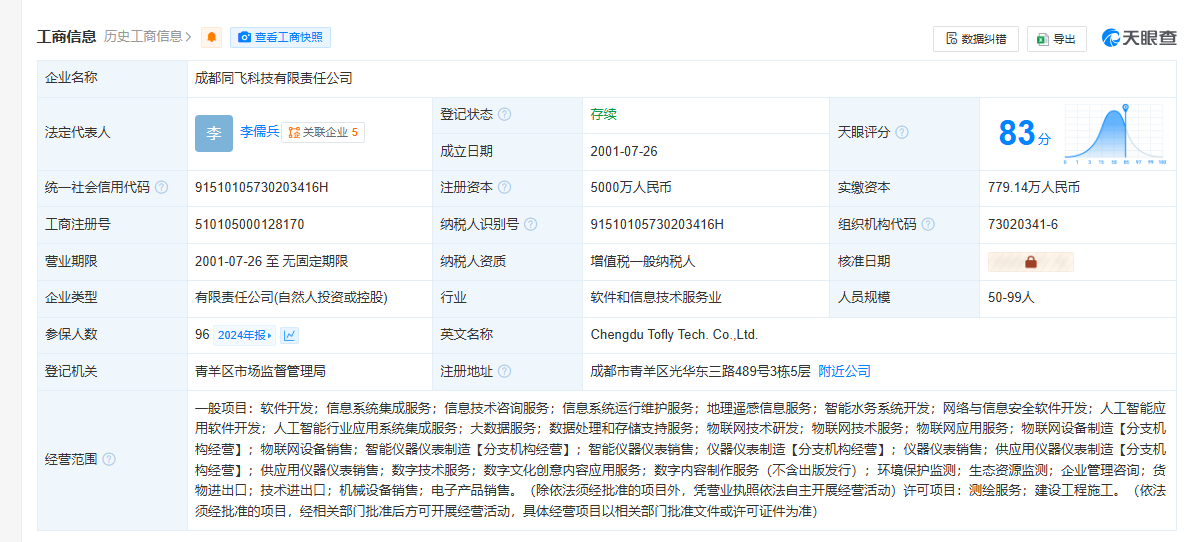Click 青羊区市场监督管理局 value
This screenshot has height=542, width=1185.
coord(260,371)
